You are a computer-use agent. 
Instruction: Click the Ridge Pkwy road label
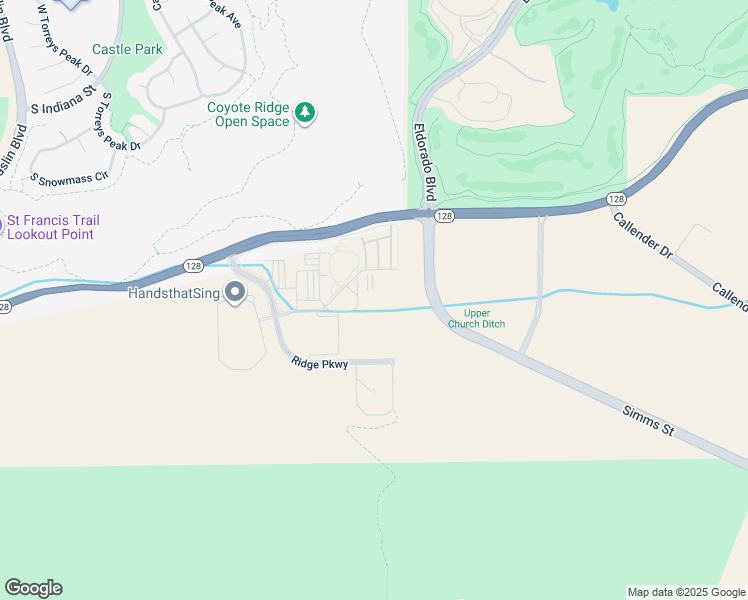(x=319, y=363)
